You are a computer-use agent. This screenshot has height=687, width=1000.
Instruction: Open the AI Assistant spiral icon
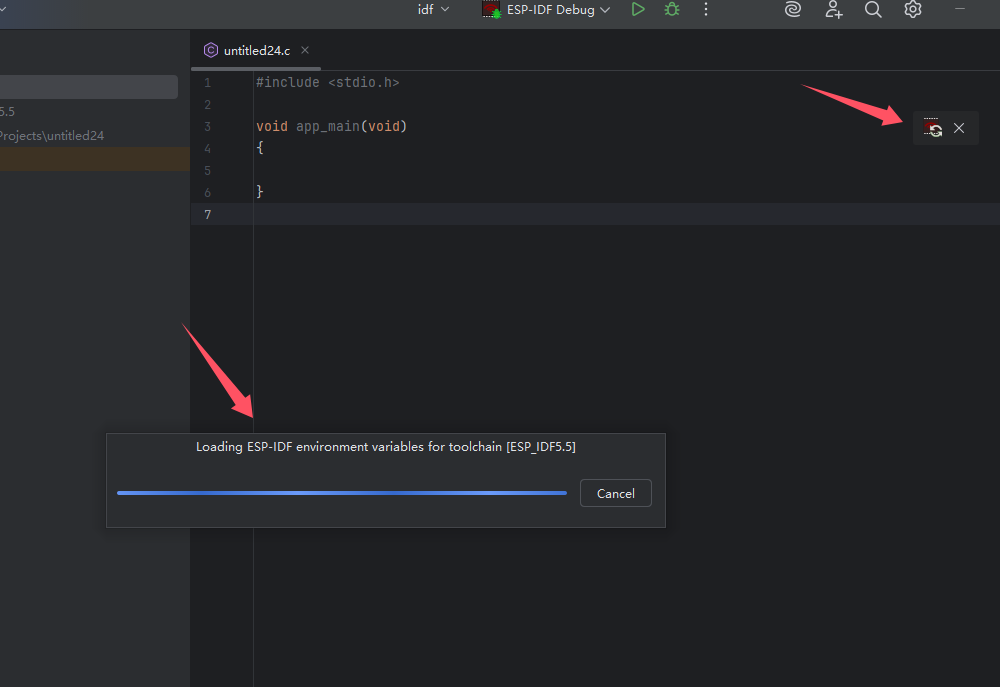pos(793,10)
